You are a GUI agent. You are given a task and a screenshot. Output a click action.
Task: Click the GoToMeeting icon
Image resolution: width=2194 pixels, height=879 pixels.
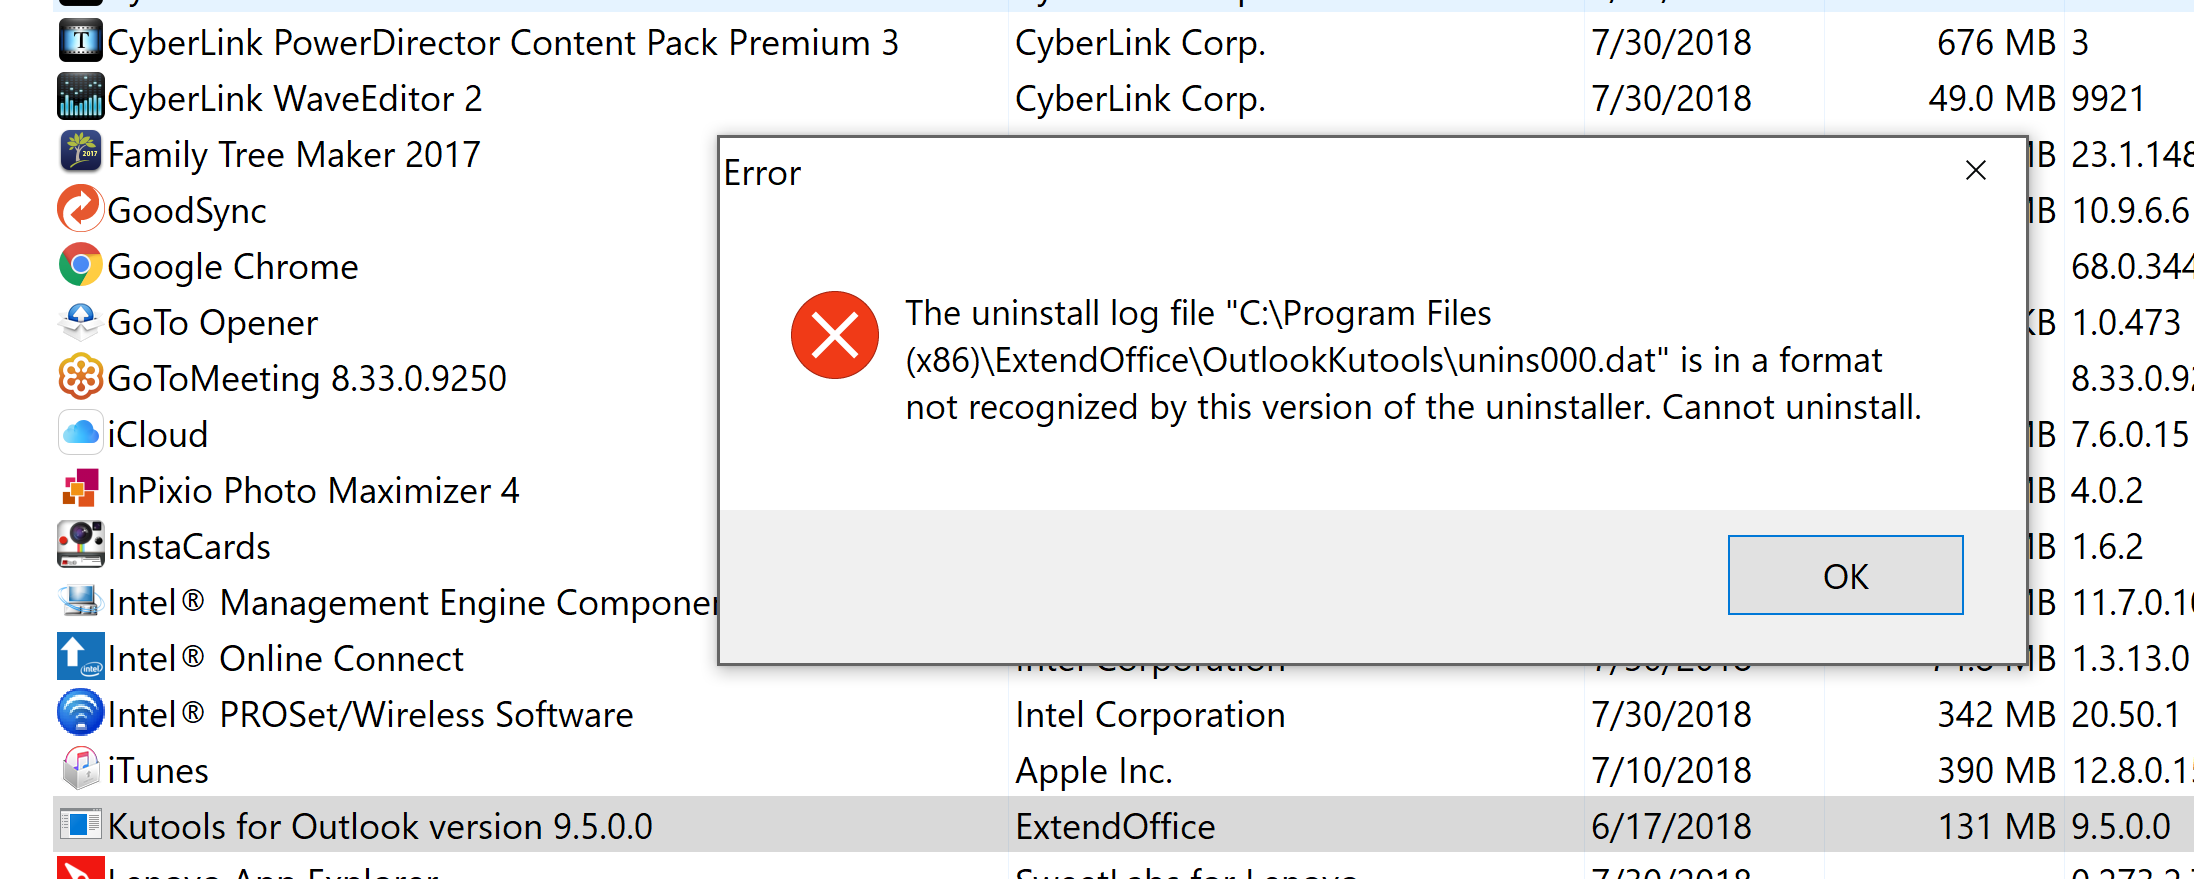(x=80, y=377)
